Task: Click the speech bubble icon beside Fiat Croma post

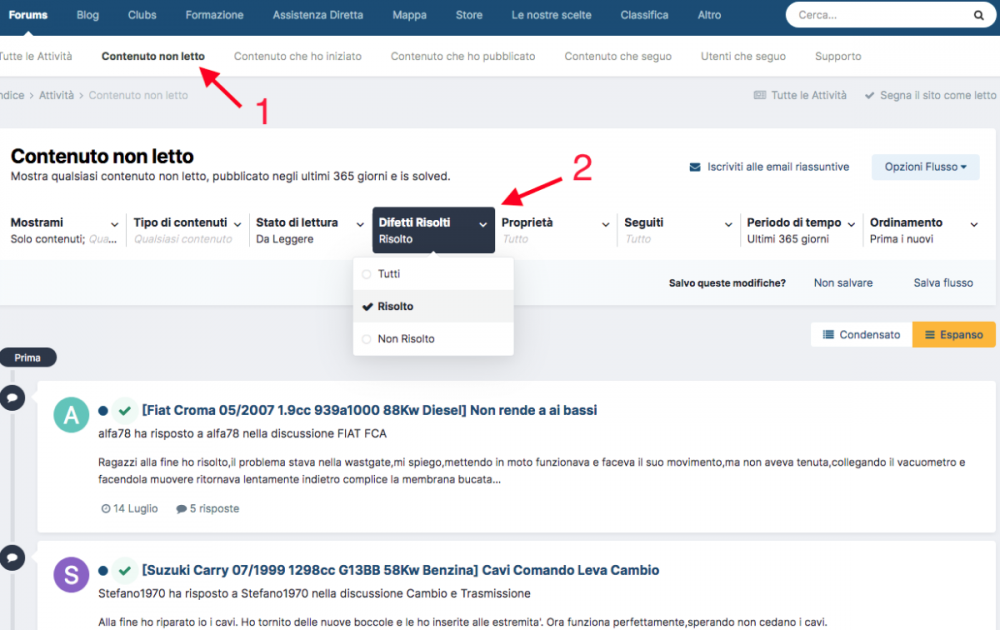Action: coord(12,397)
